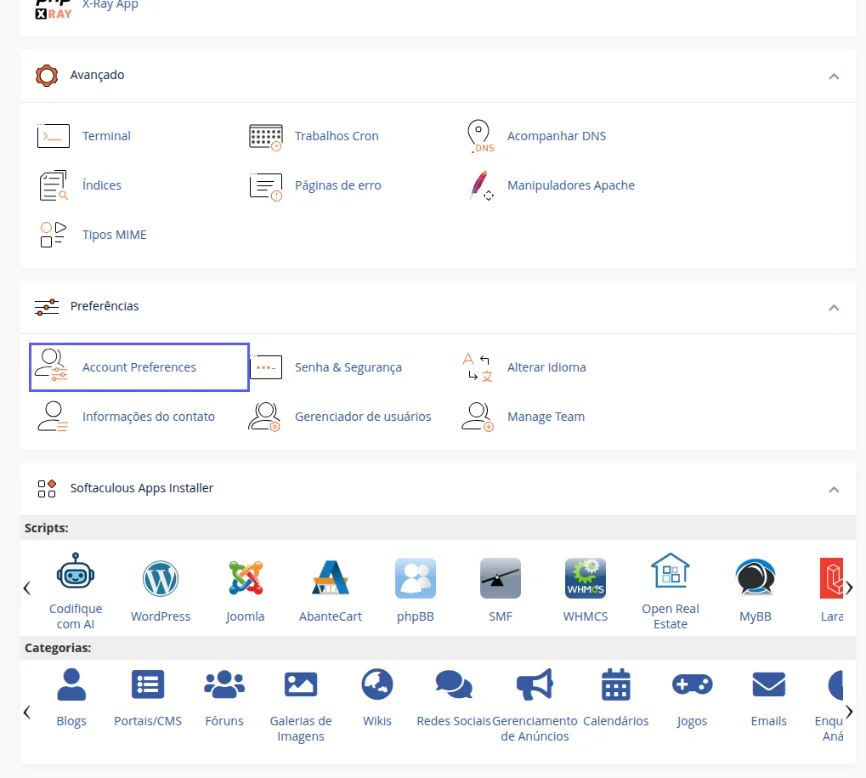The width and height of the screenshot is (866, 778).
Task: Open the Galerias de Imagens category icon
Action: (300, 685)
